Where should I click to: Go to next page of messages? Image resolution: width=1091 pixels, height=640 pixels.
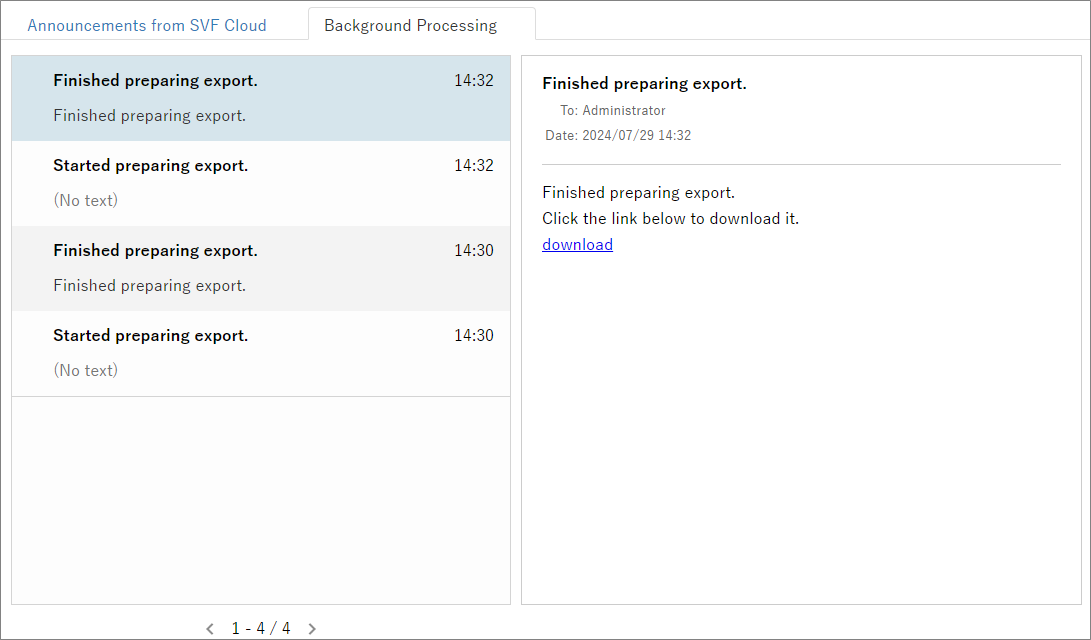312,629
